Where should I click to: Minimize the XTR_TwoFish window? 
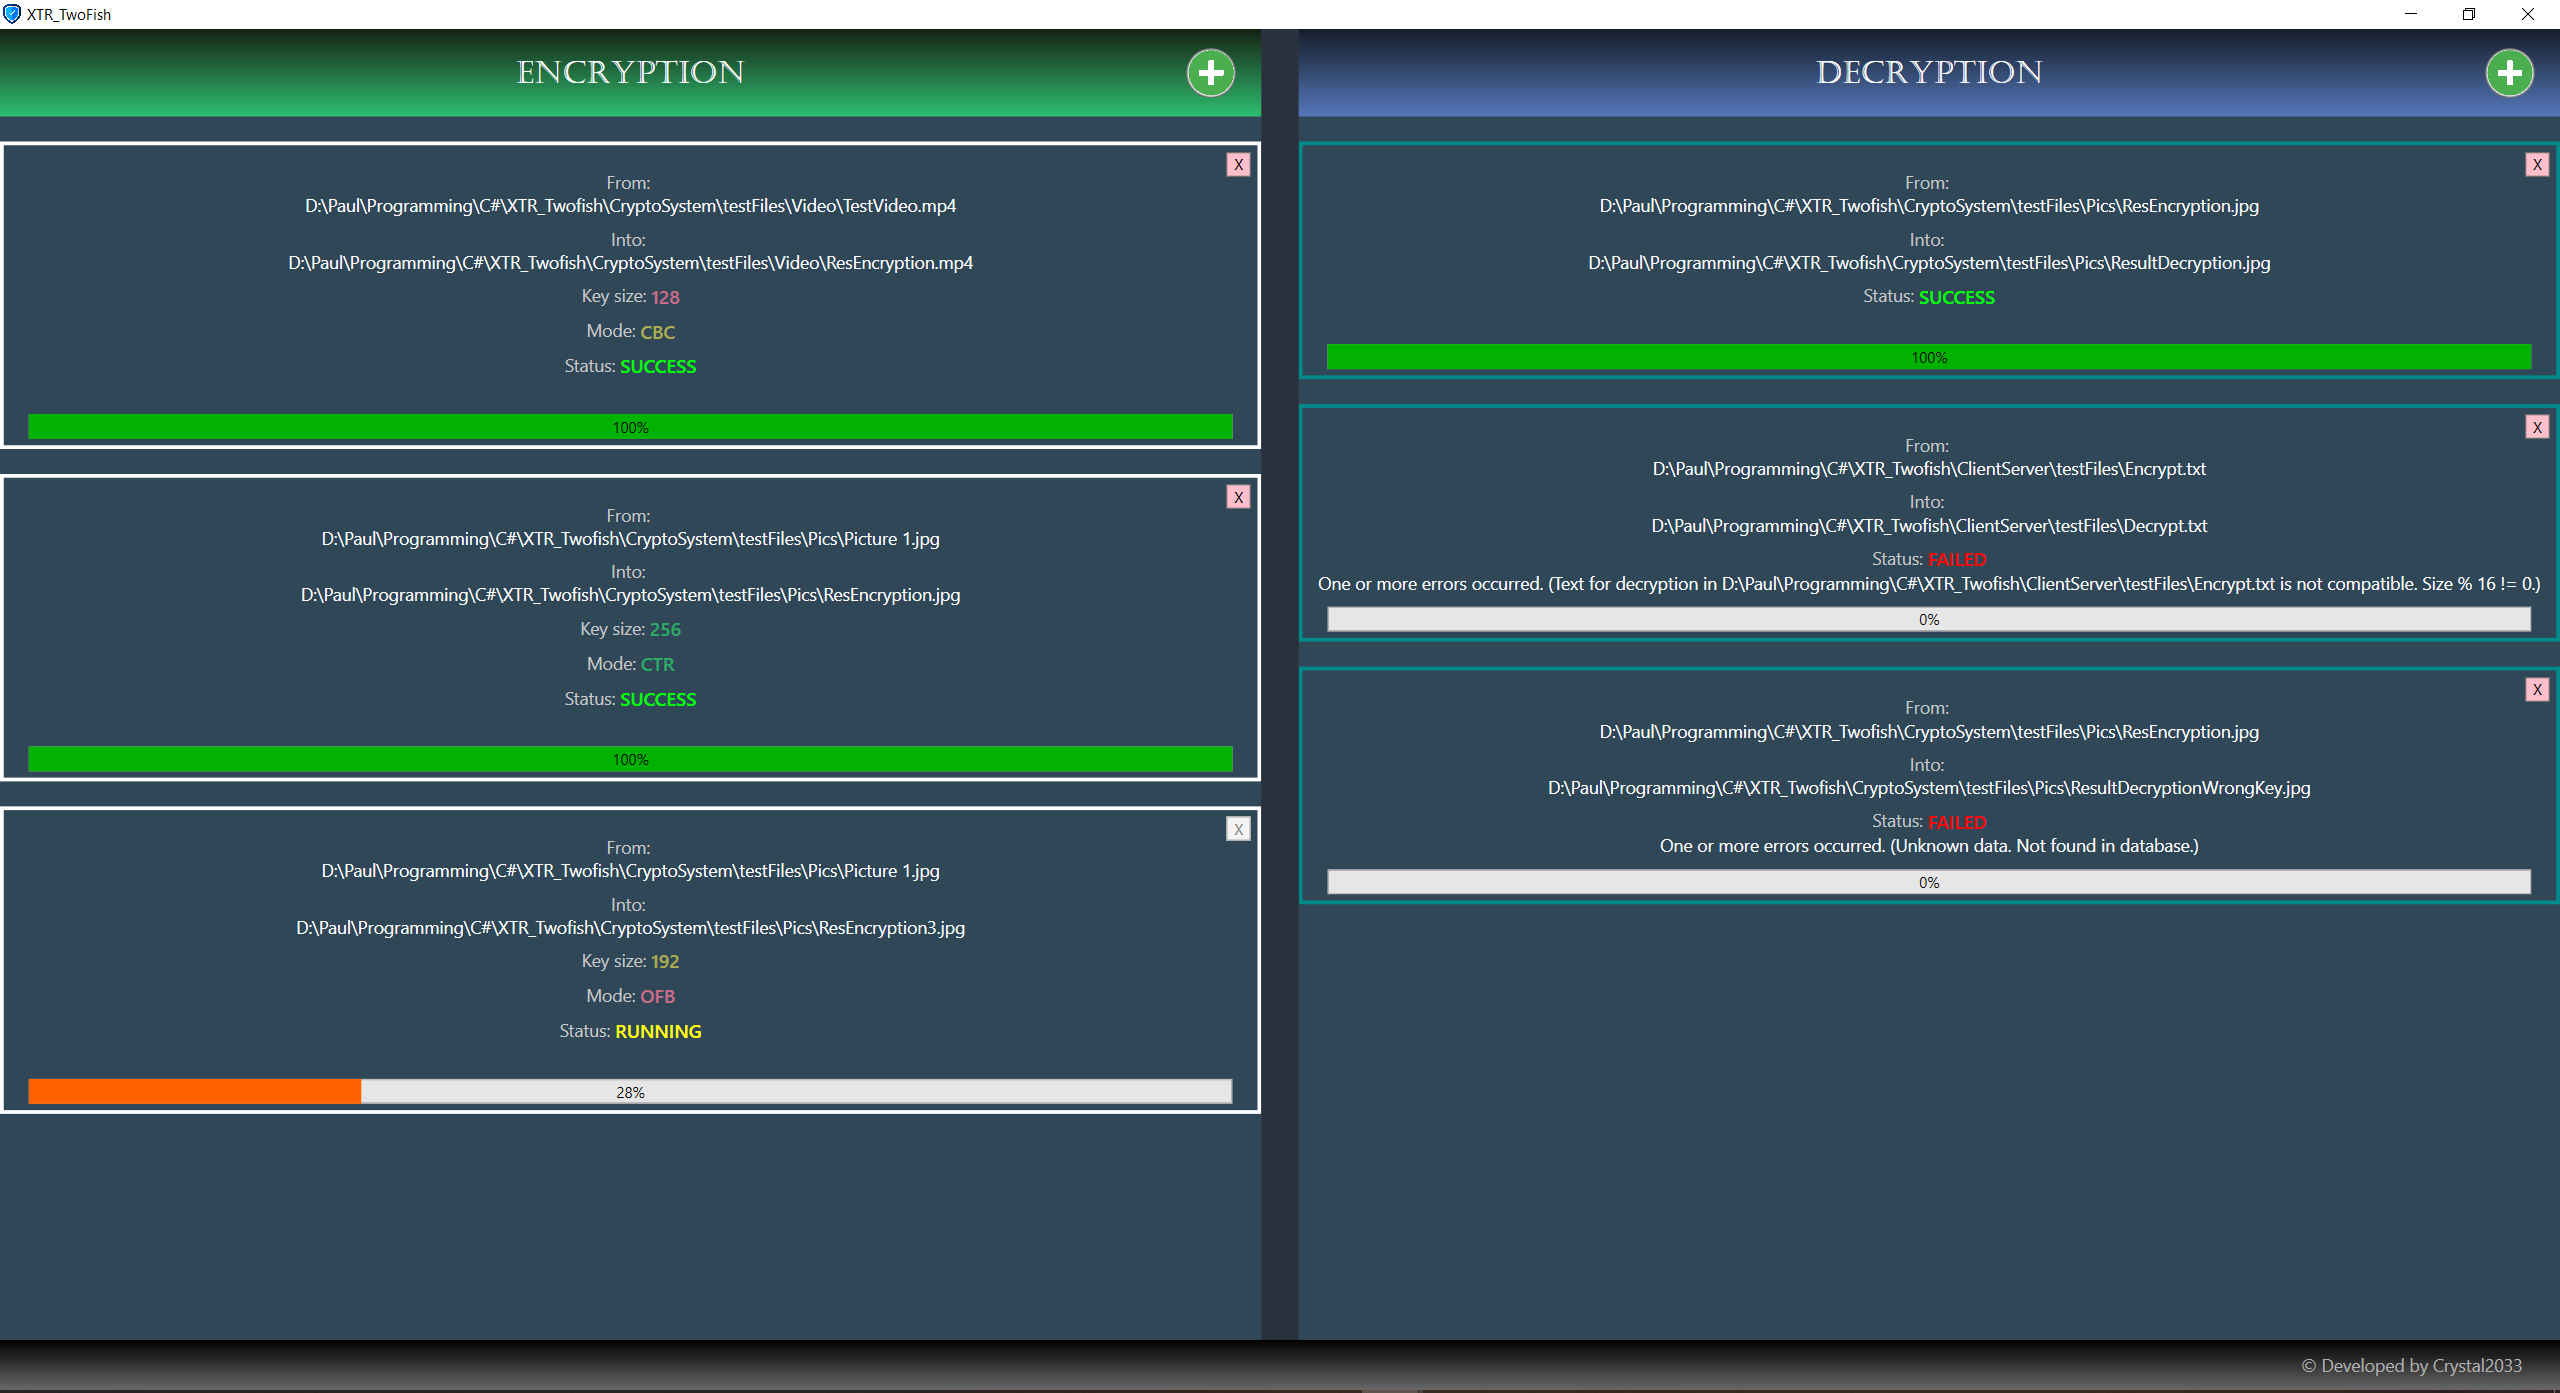click(2409, 14)
